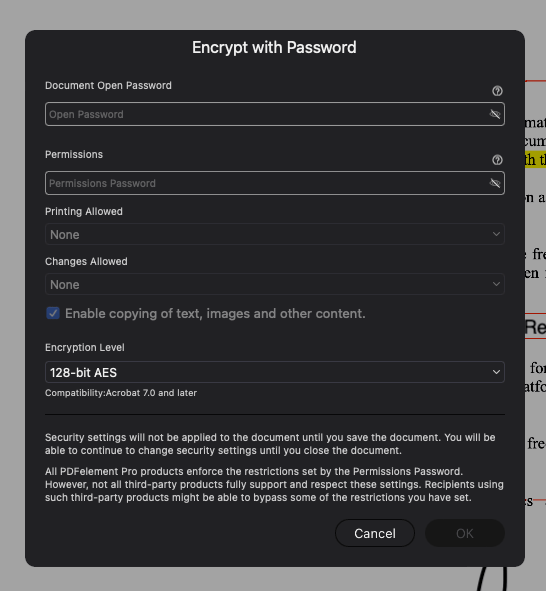Open the Encryption Level 128-bit AES dropdown

(275, 372)
